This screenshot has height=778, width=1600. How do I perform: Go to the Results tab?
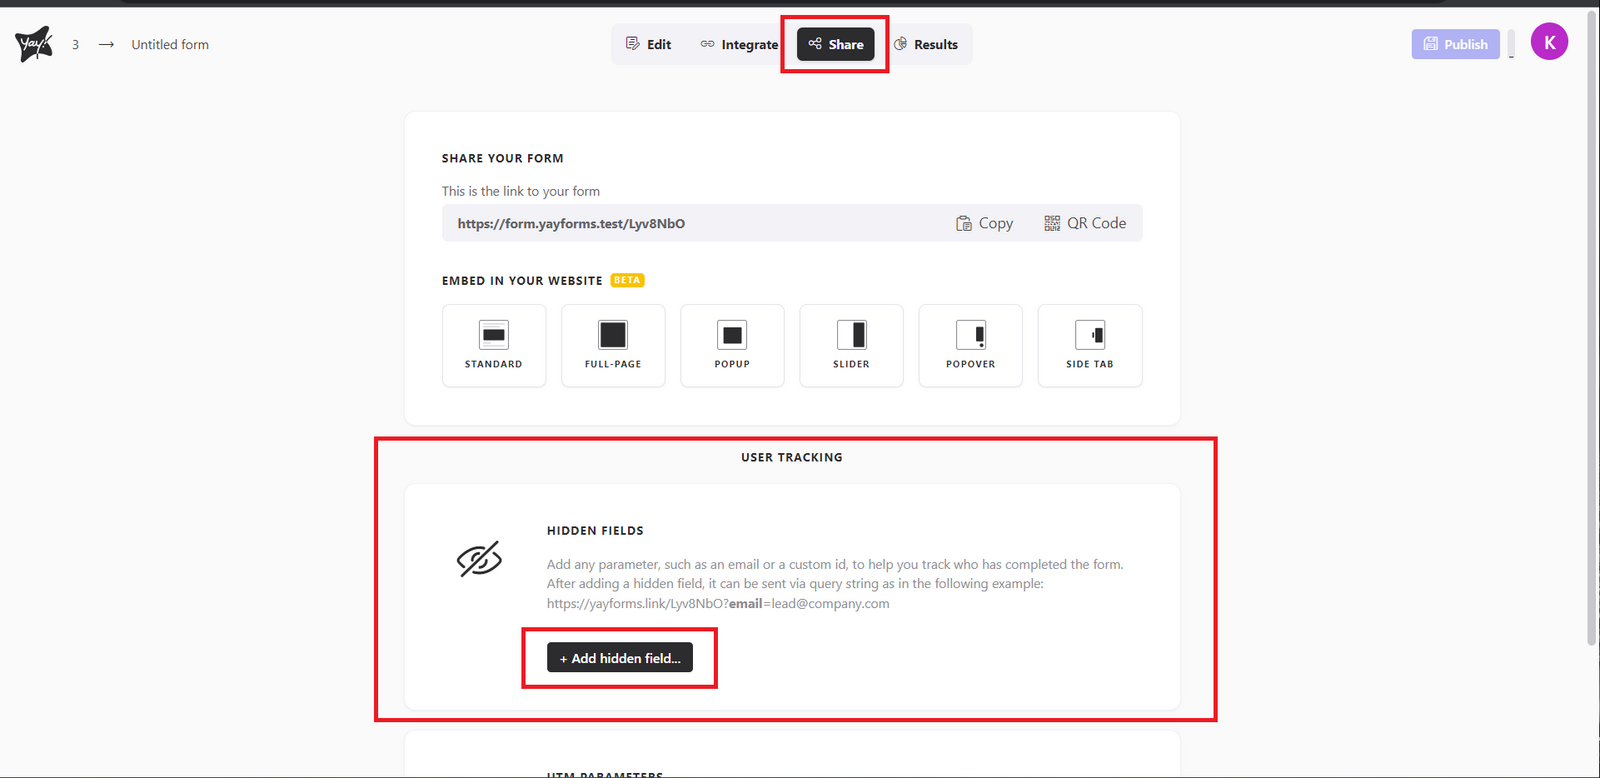(926, 44)
